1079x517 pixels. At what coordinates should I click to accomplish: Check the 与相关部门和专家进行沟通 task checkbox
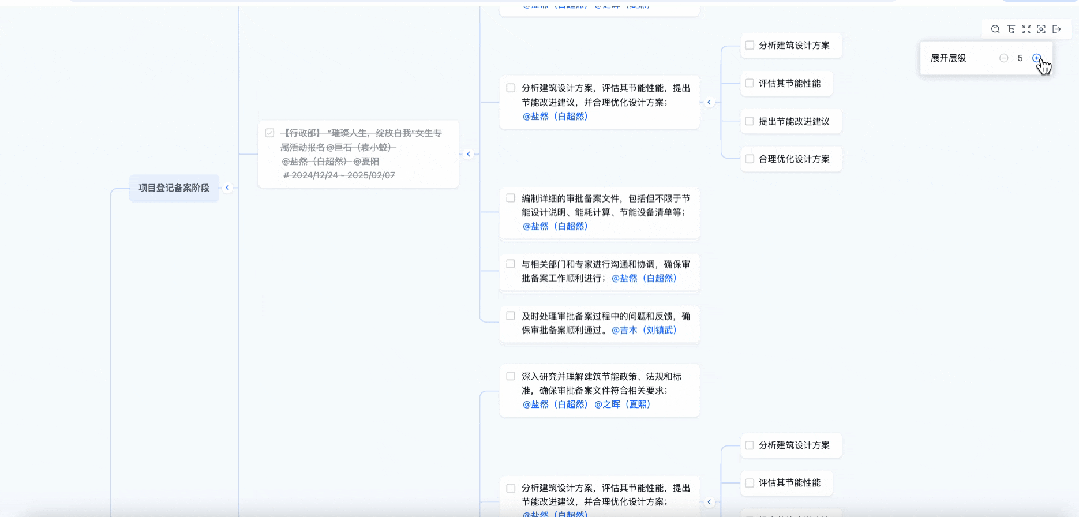[x=511, y=264]
